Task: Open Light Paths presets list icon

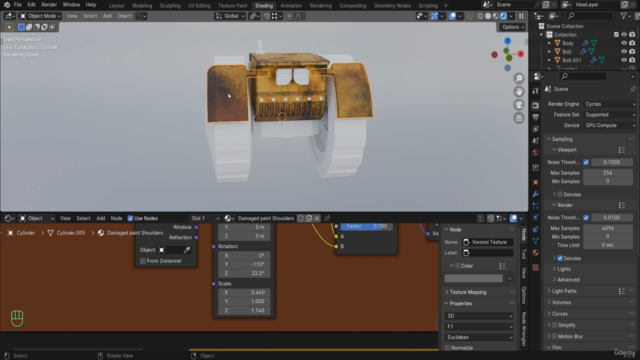Action: (x=622, y=291)
